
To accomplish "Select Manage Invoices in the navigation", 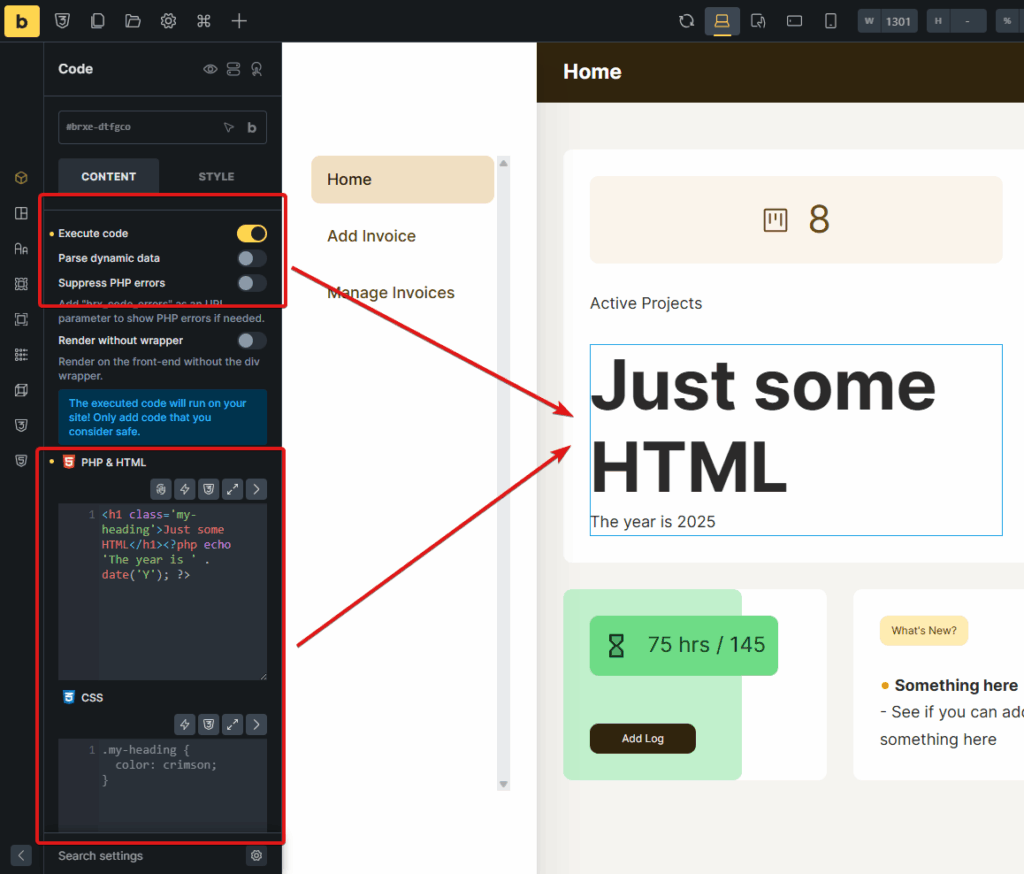I will tap(390, 292).
